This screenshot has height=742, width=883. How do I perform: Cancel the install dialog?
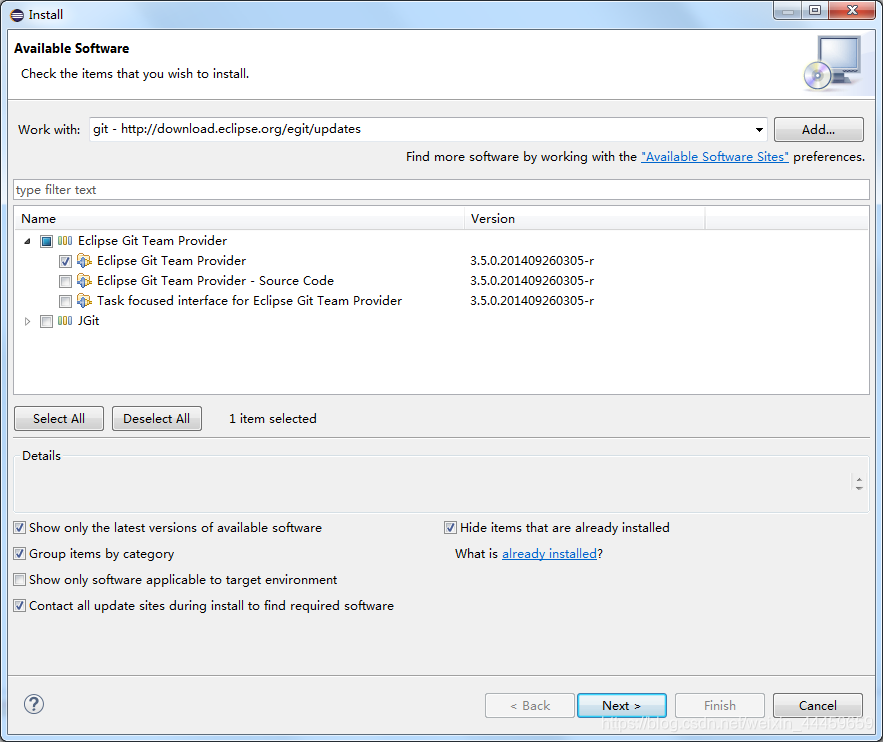click(x=818, y=705)
